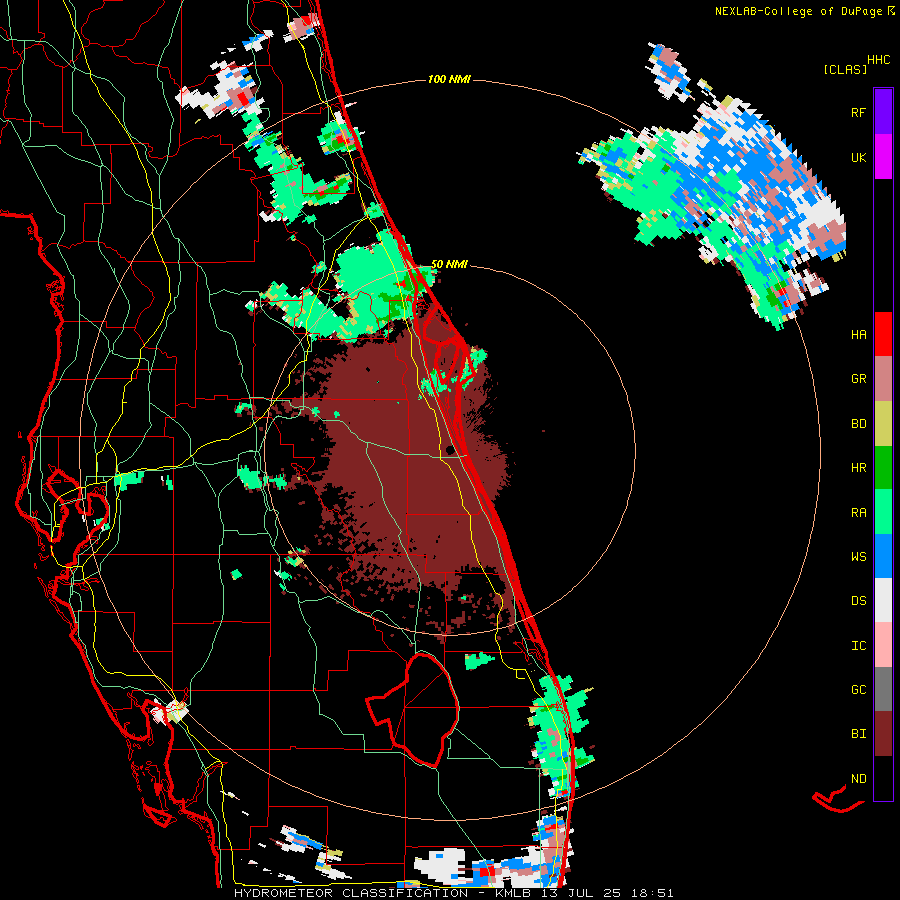Click the UK legend label
This screenshot has height=900, width=900.
coord(858,157)
